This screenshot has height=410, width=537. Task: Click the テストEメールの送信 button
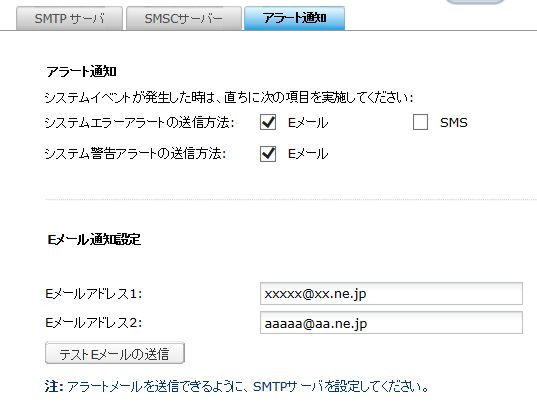pos(115,353)
